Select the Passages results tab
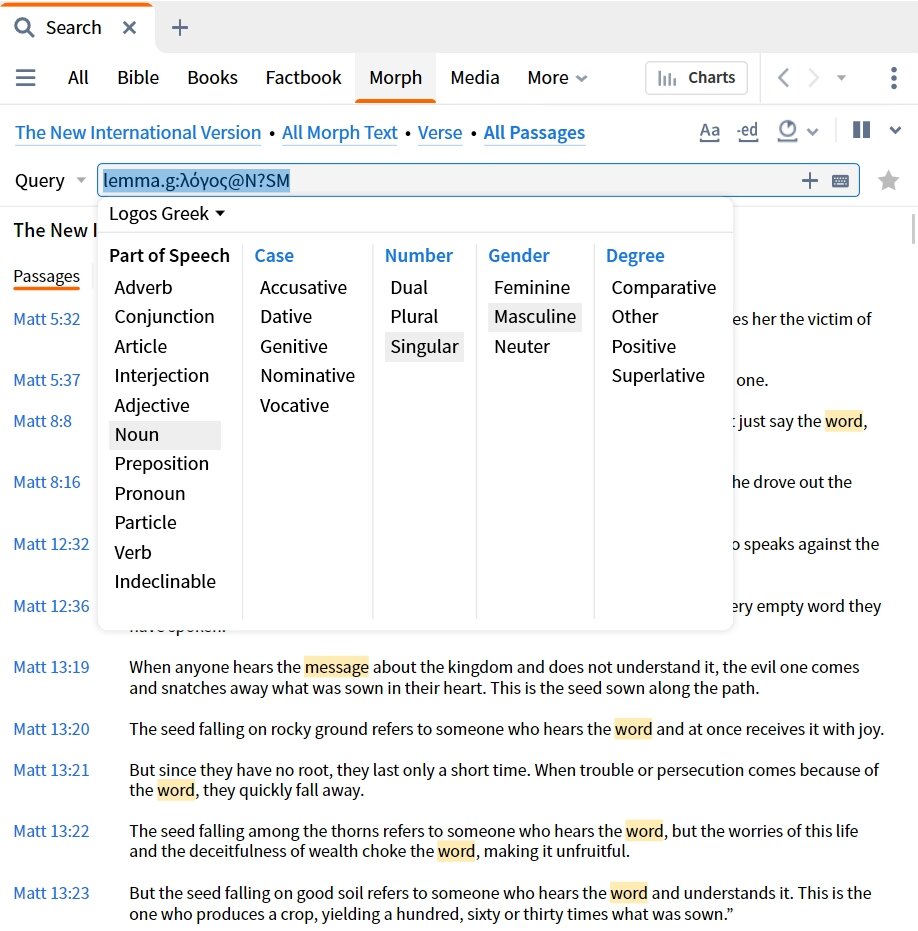 pyautogui.click(x=46, y=277)
